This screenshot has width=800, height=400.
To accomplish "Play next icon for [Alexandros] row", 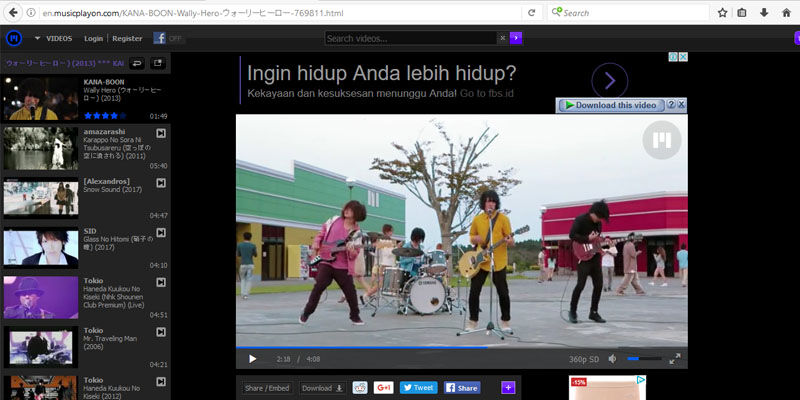I will tap(161, 183).
